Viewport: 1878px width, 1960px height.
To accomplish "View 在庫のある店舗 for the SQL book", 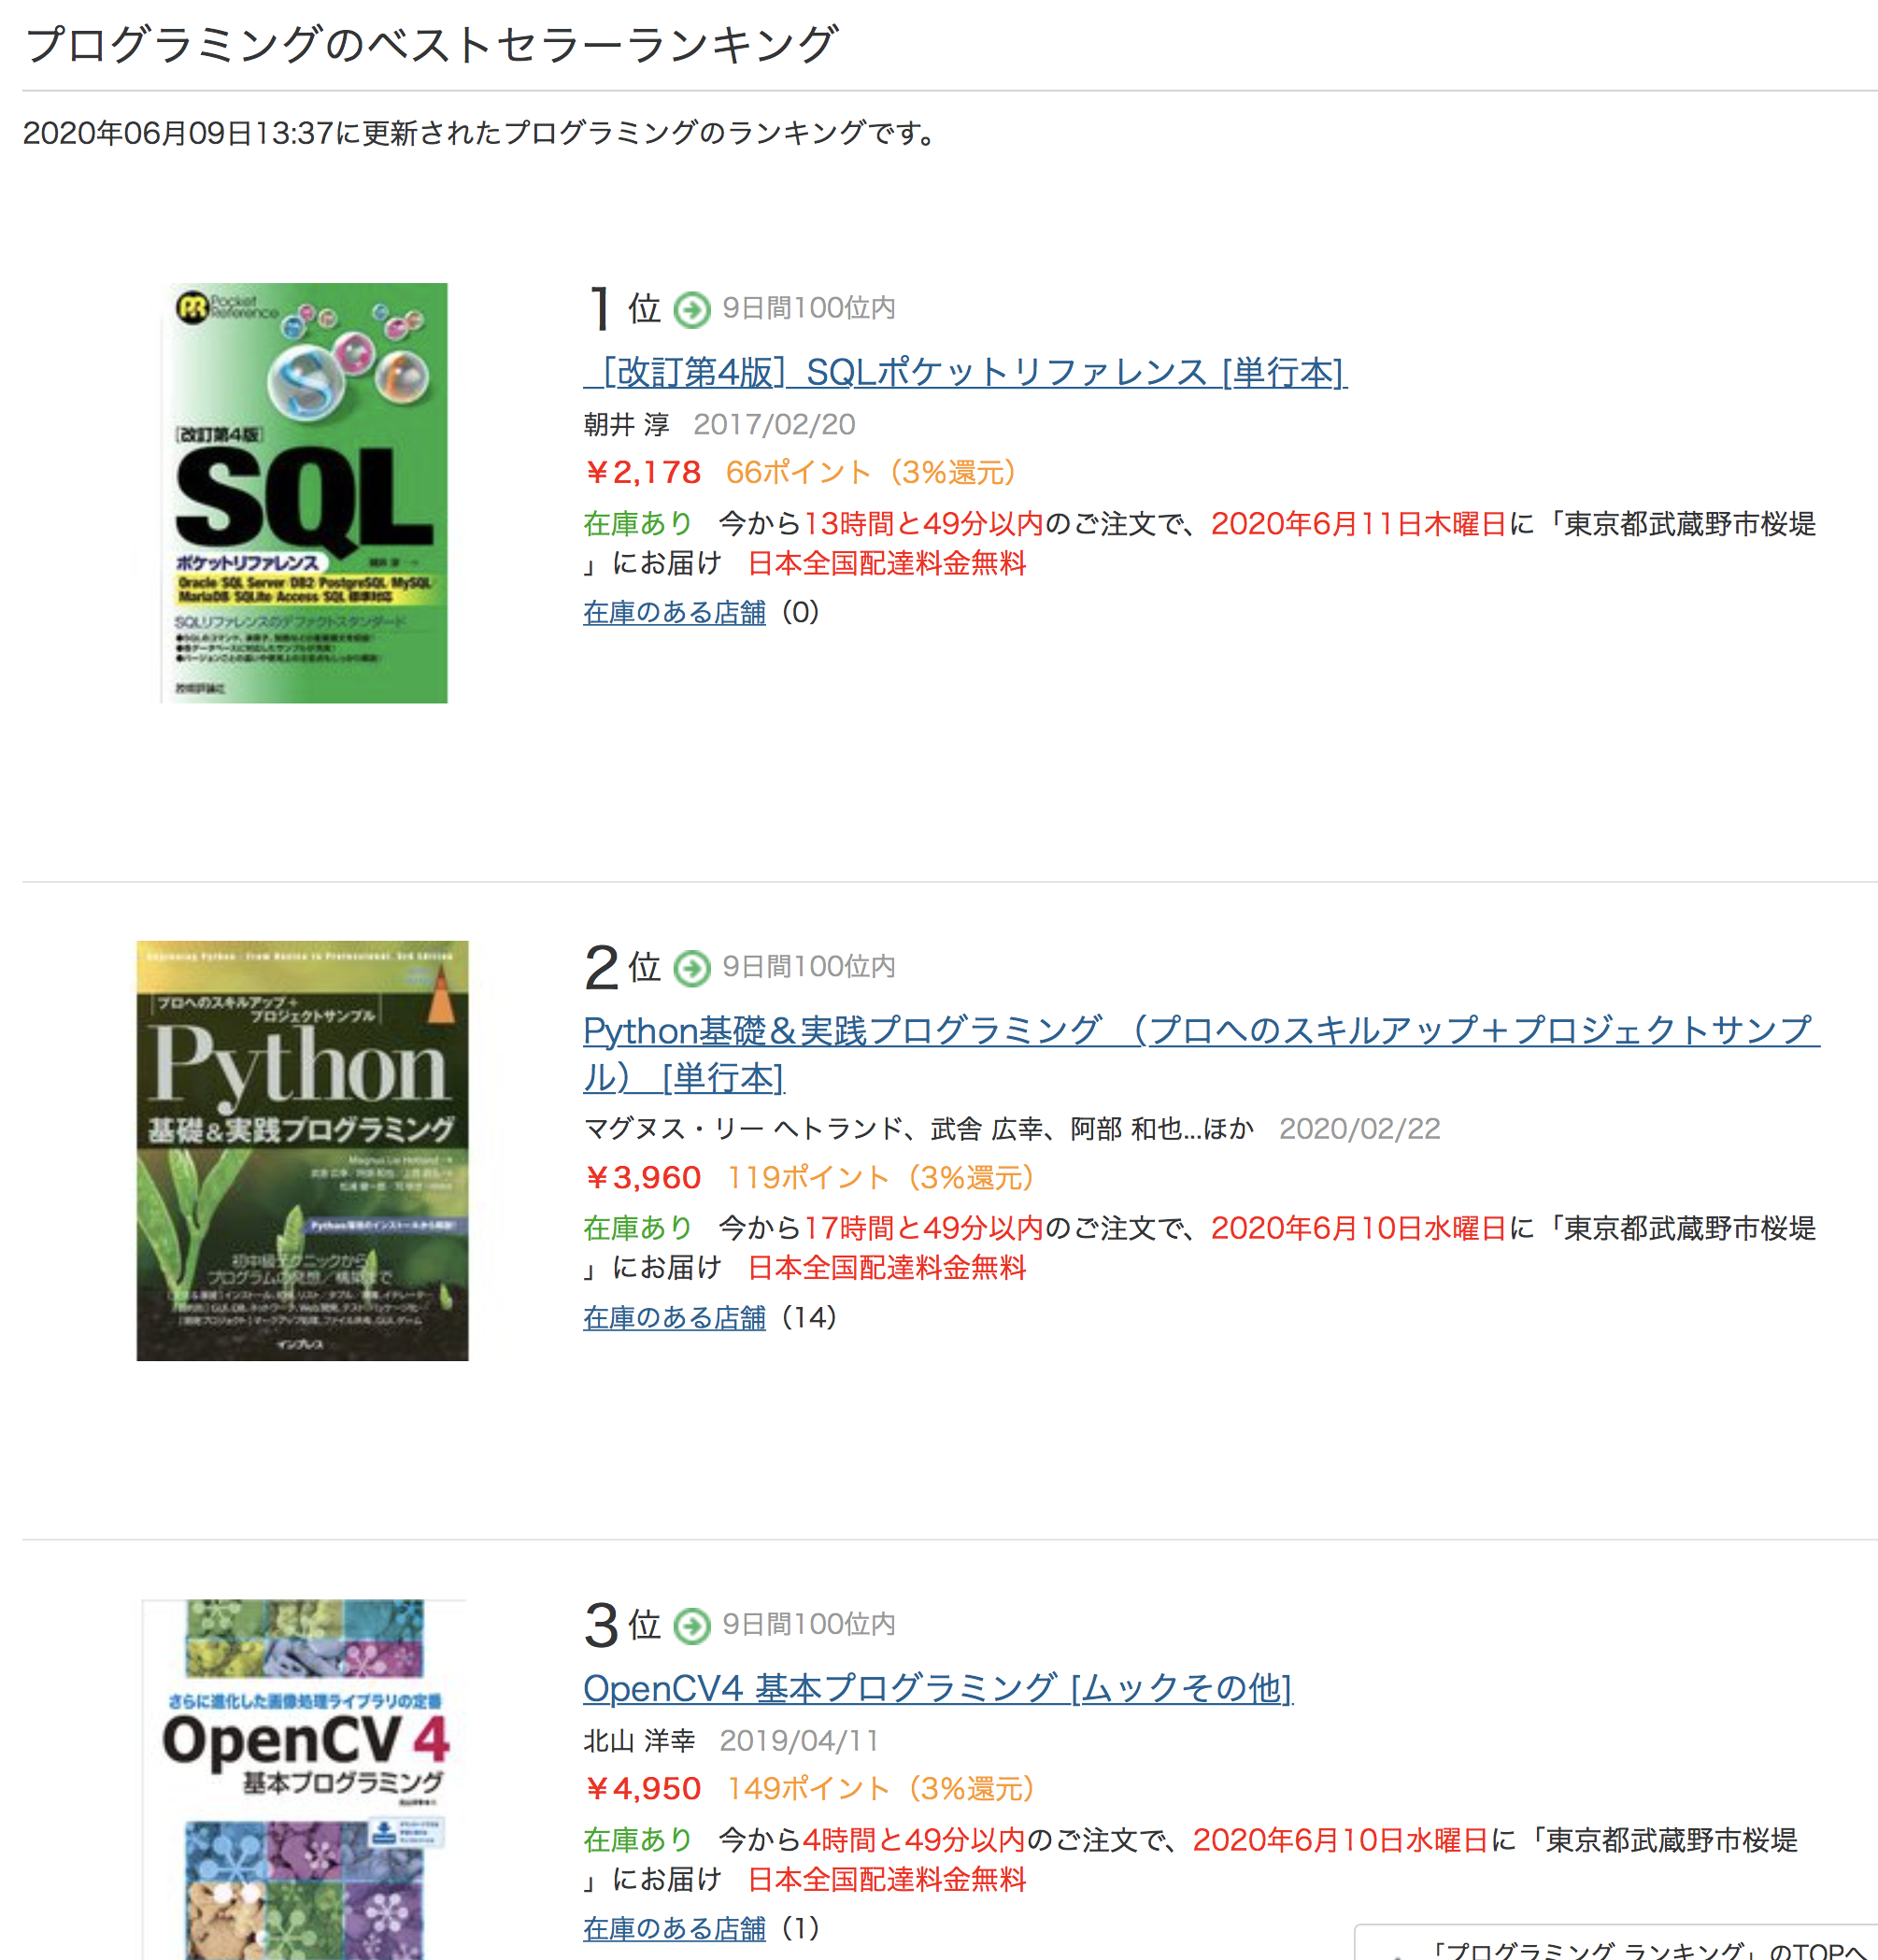I will click(674, 612).
